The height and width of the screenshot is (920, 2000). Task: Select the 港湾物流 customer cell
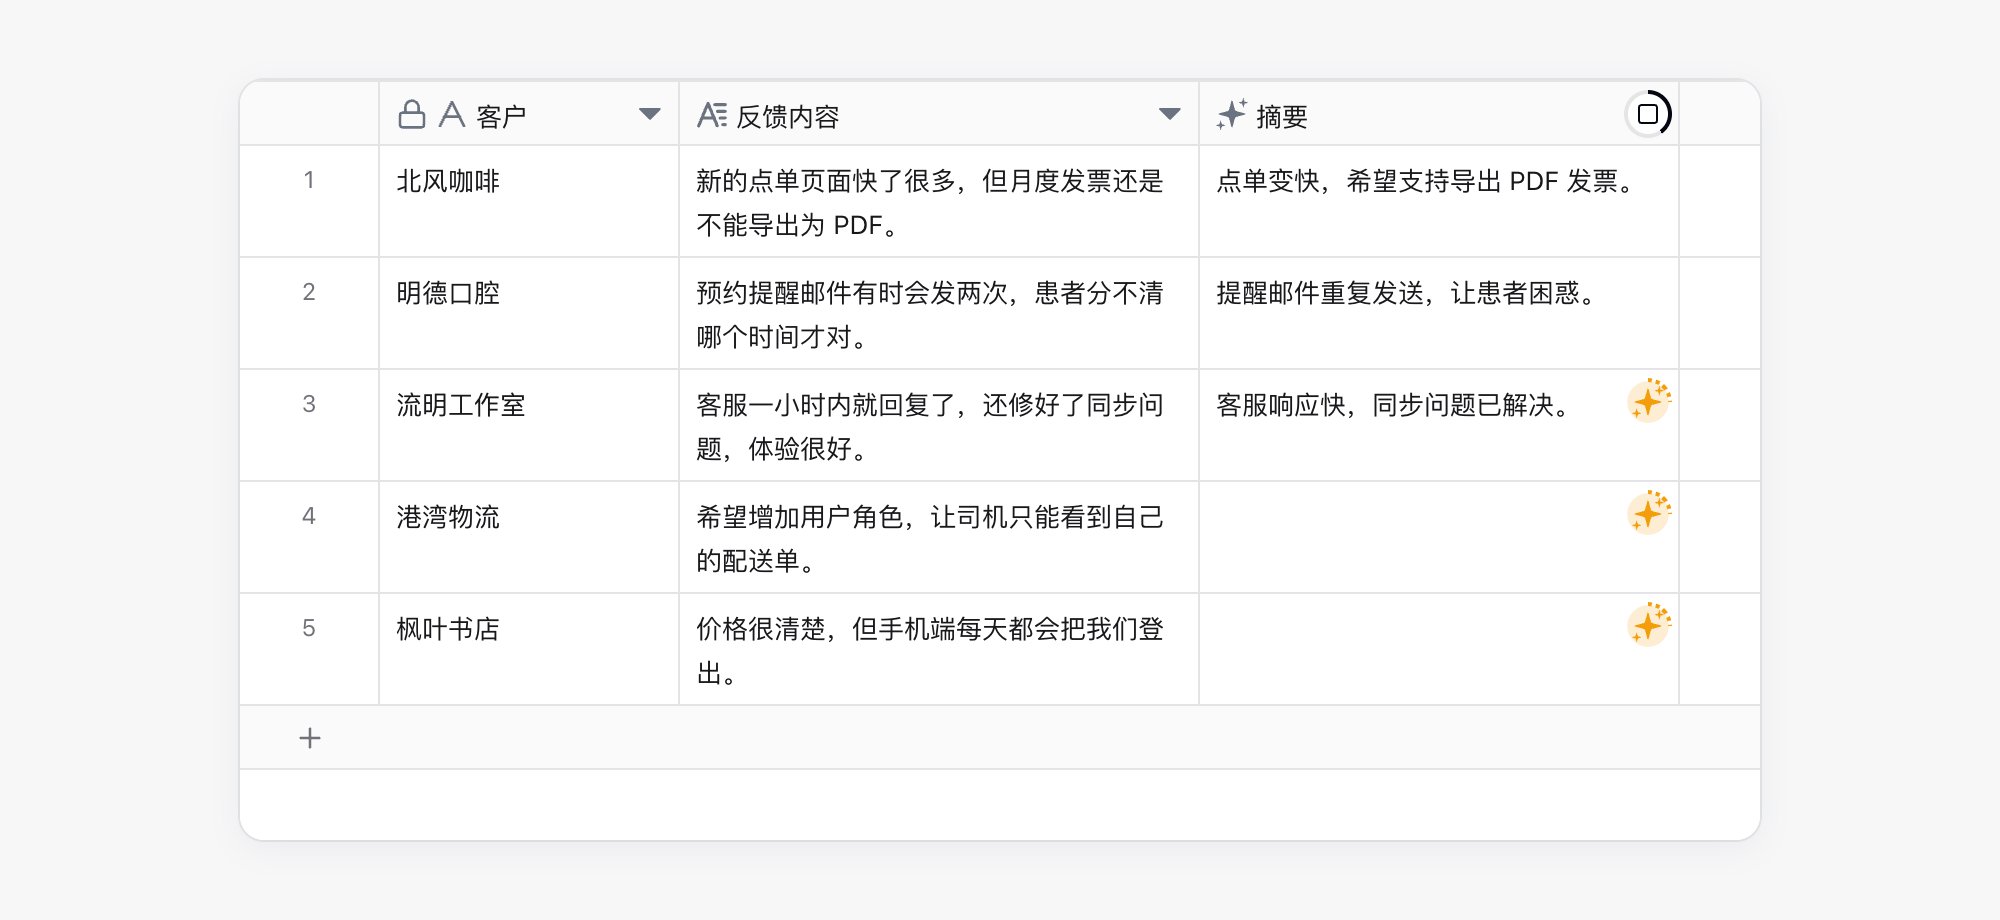pos(529,537)
